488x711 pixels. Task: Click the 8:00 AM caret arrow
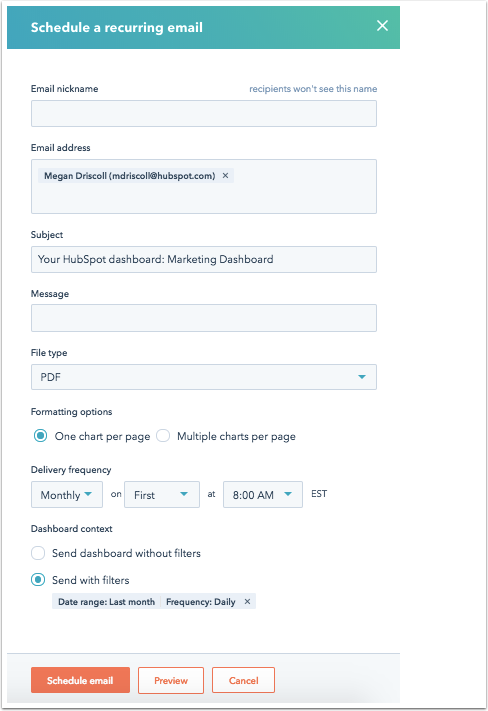coord(288,494)
